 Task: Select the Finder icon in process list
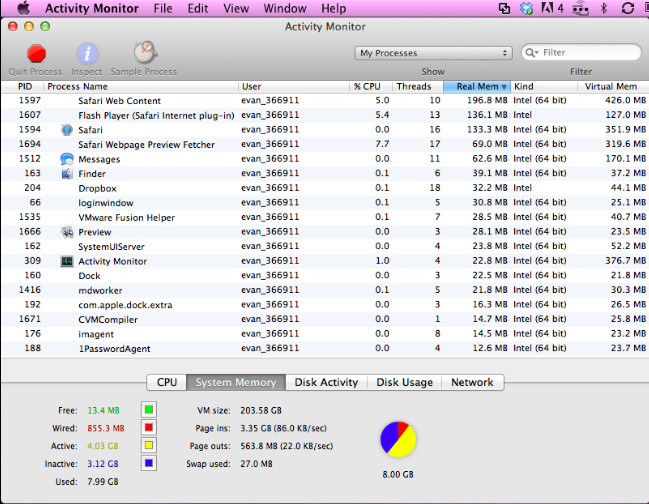[x=67, y=174]
